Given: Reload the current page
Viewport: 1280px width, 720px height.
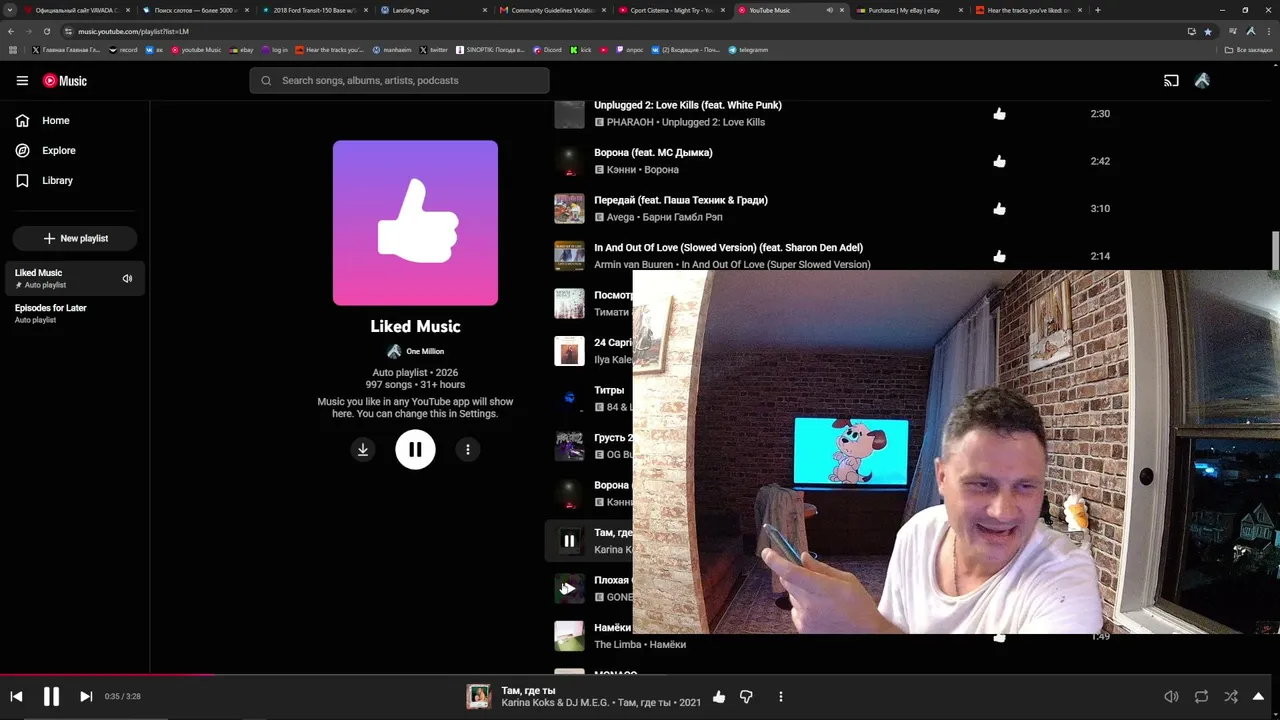Looking at the screenshot, I should 46,31.
